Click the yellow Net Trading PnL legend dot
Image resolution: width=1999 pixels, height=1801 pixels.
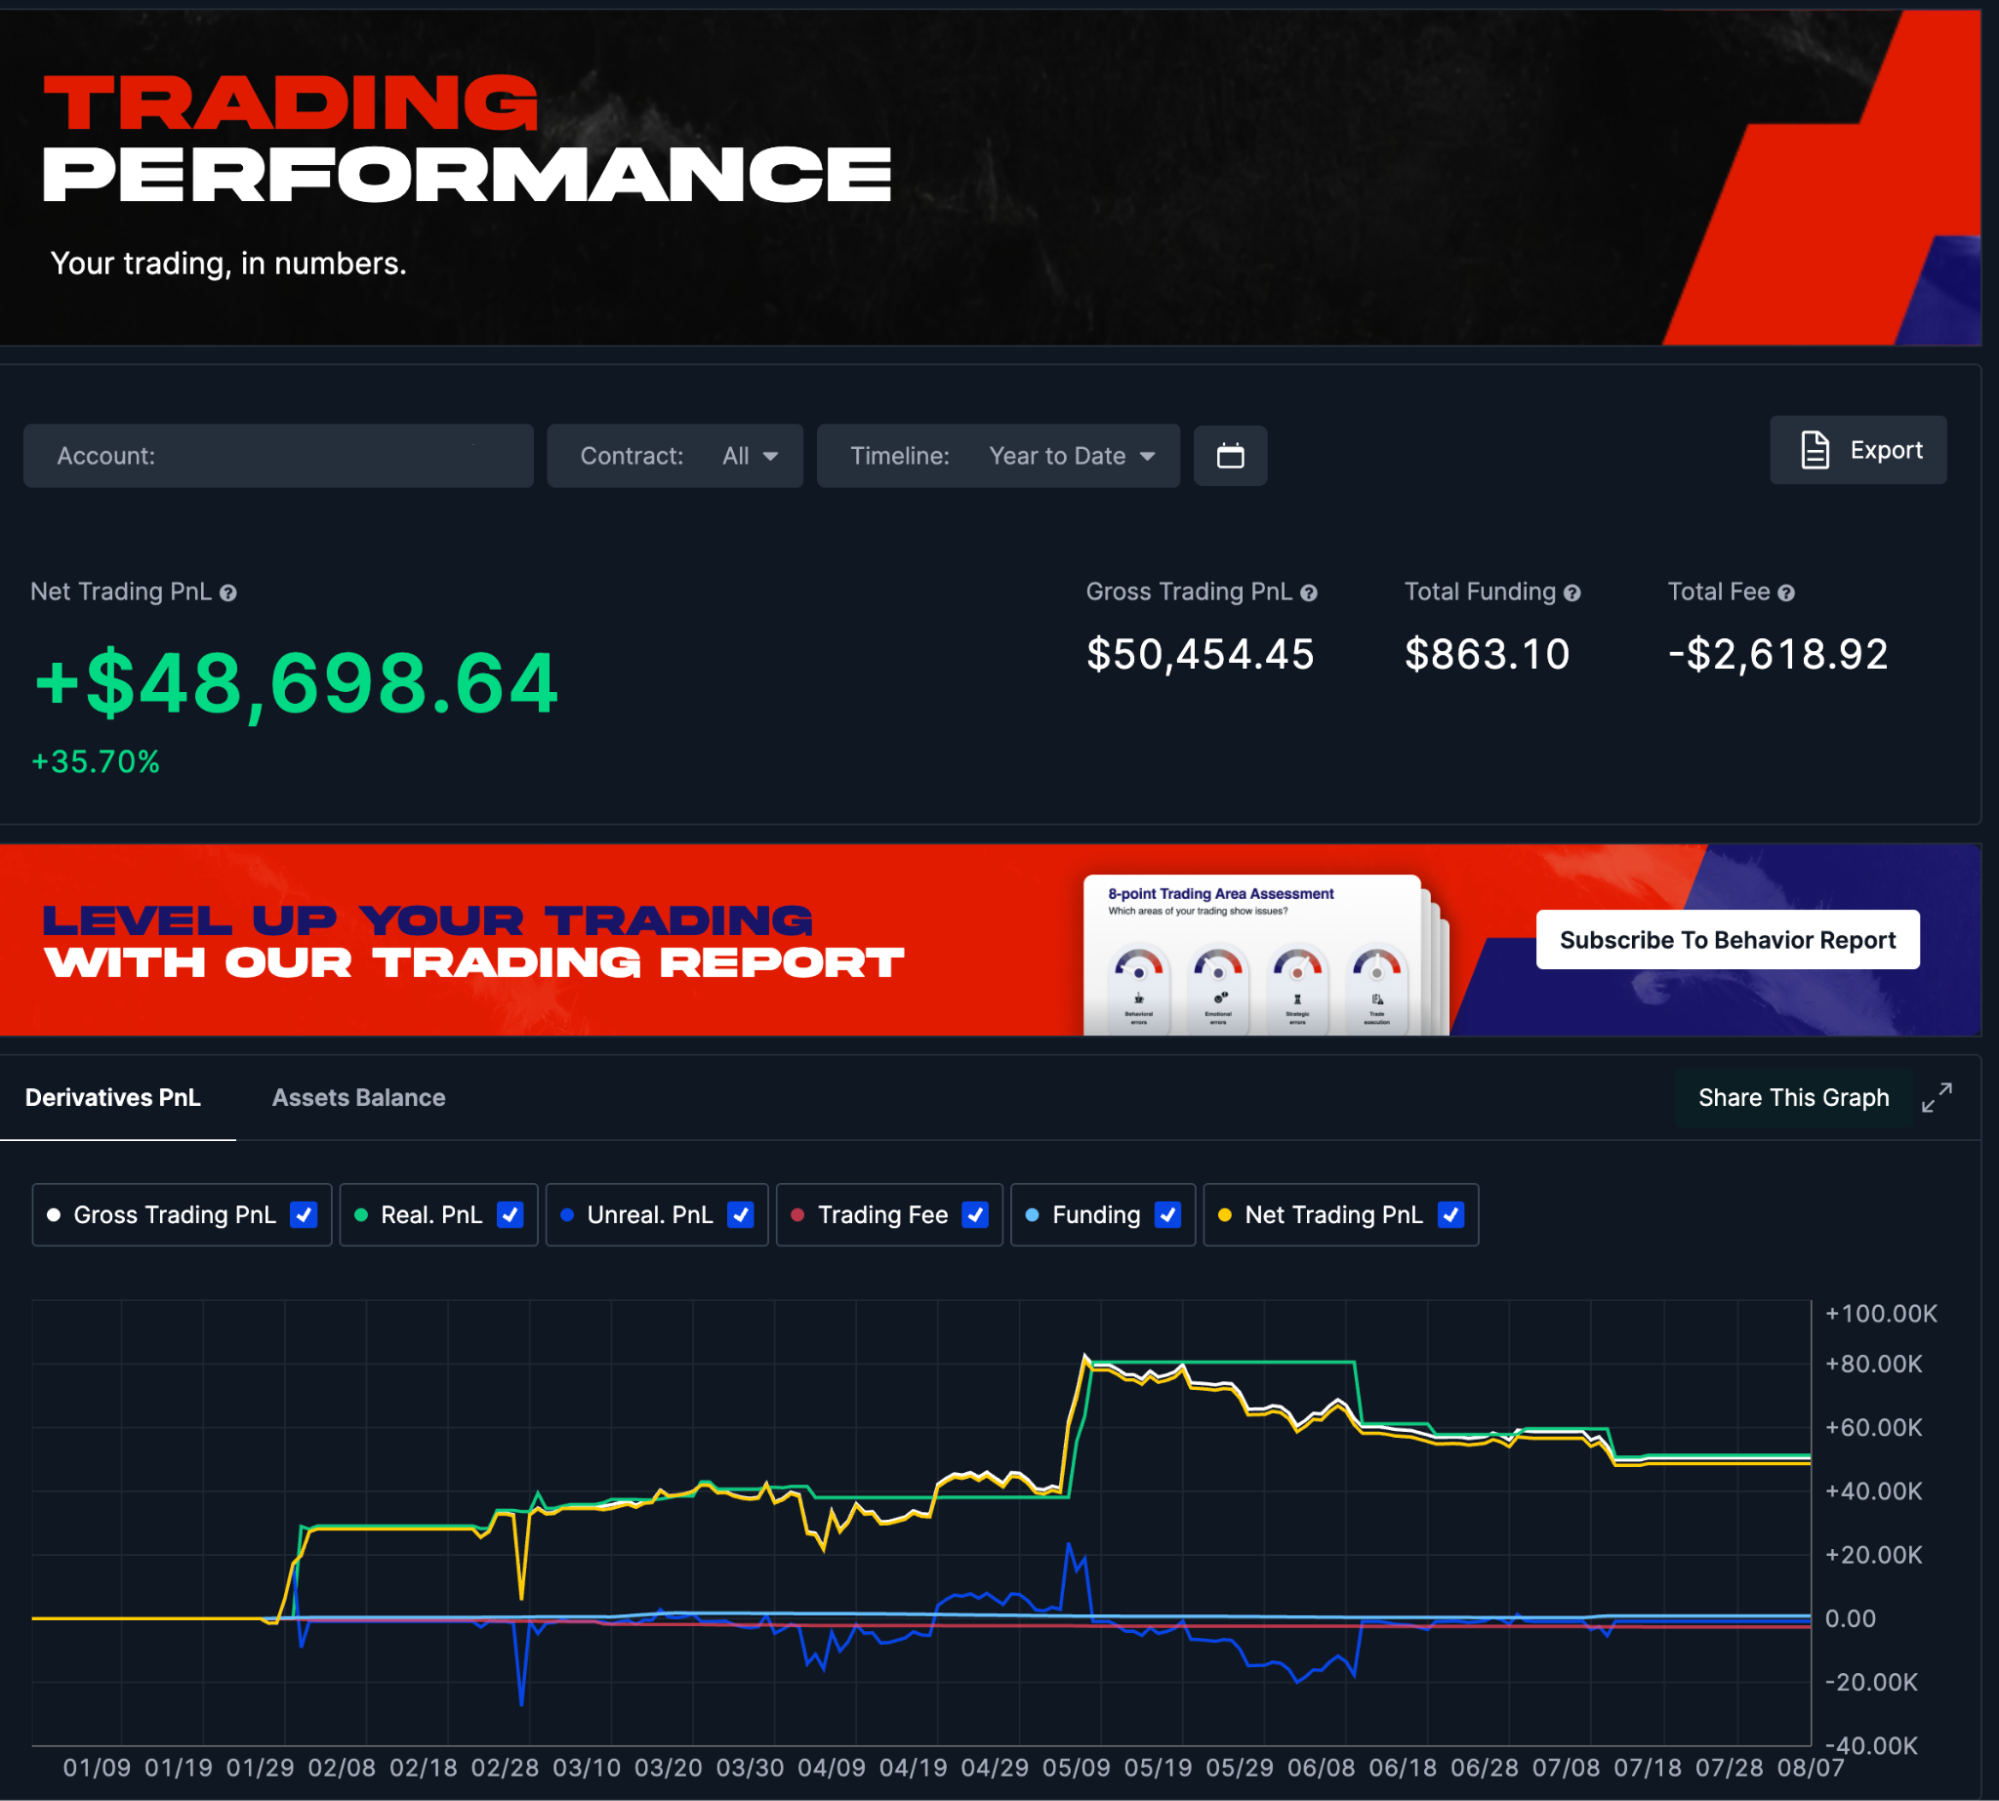point(1224,1214)
